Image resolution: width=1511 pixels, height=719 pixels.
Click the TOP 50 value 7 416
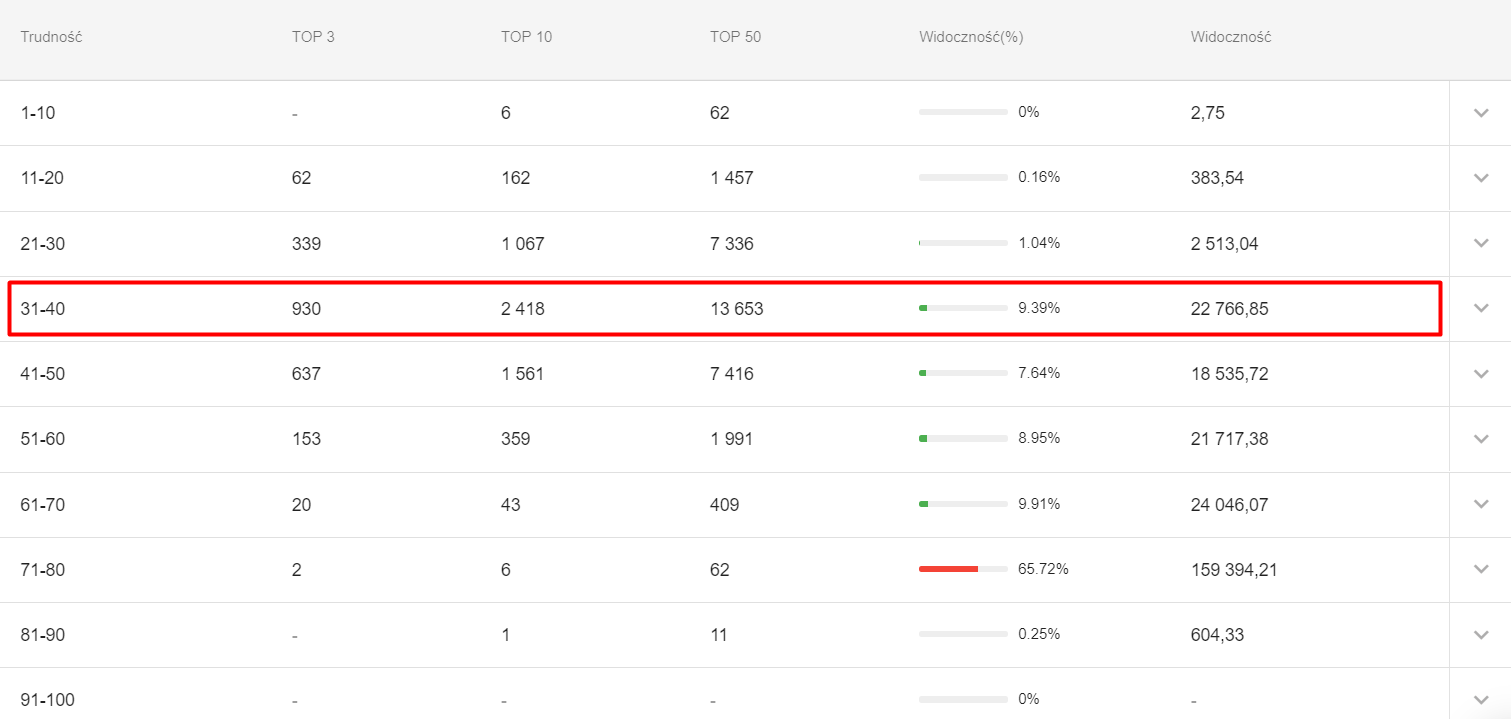point(732,374)
